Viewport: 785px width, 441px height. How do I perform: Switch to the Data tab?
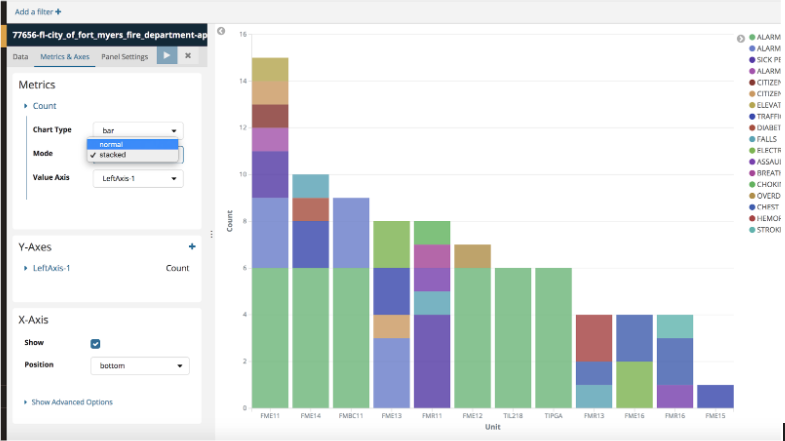click(20, 57)
